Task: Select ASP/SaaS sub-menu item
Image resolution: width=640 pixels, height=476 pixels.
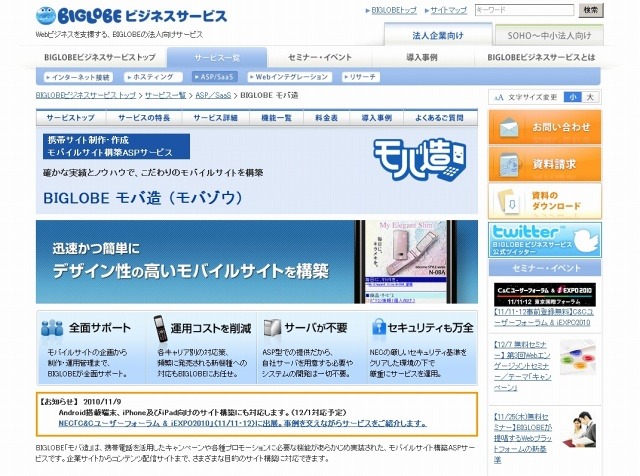Action: pos(214,77)
